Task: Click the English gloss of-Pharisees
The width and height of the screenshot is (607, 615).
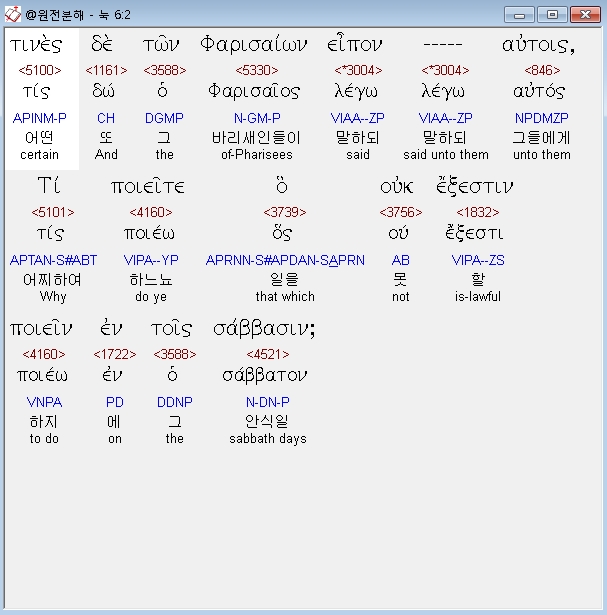Action: [x=257, y=155]
